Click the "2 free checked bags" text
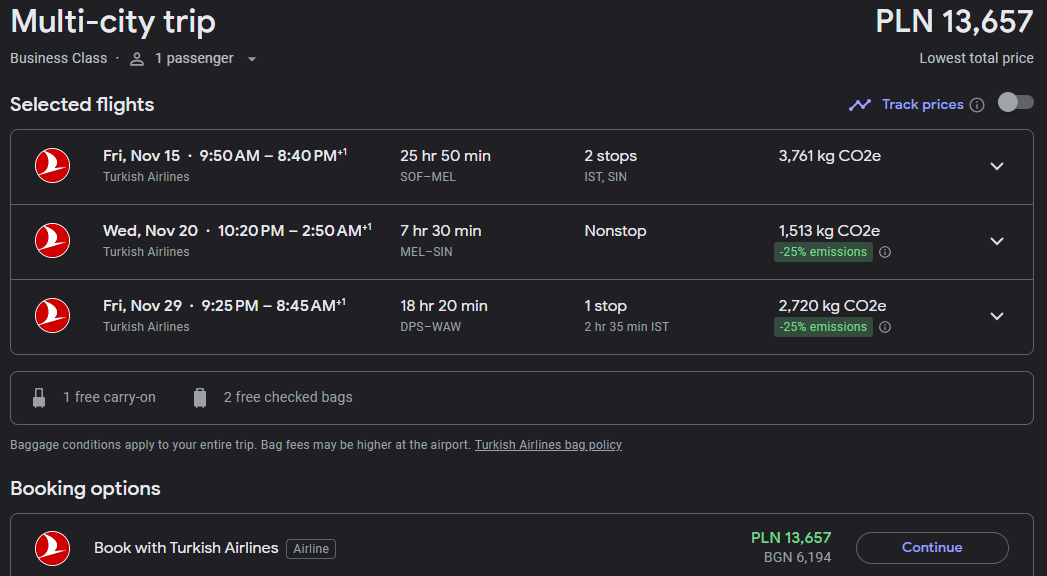The image size is (1047, 576). pyautogui.click(x=288, y=397)
